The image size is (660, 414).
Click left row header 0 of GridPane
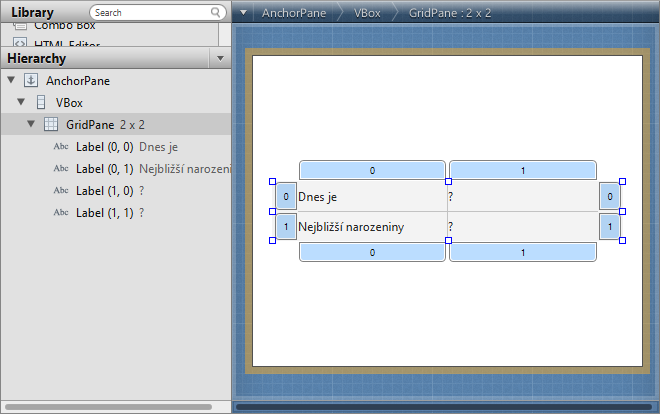[286, 196]
